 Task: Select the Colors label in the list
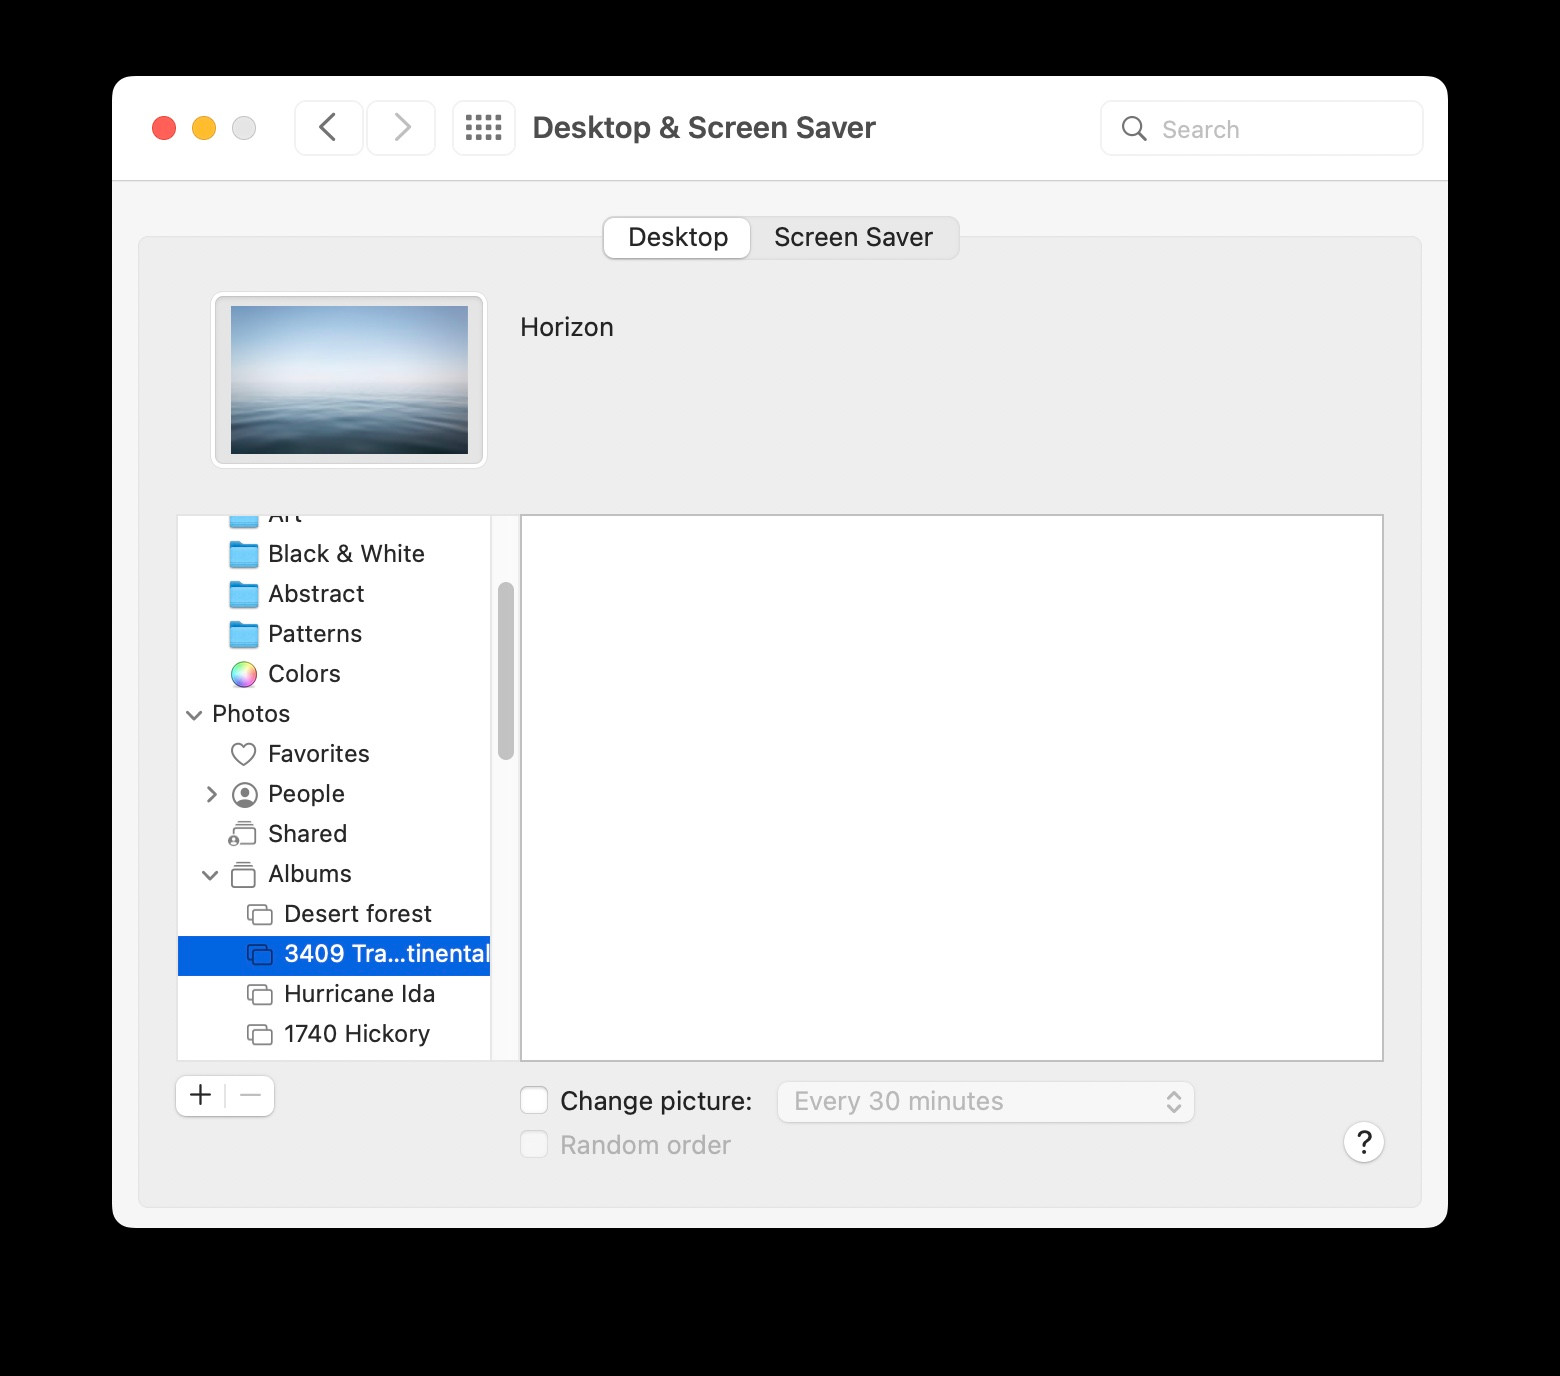point(305,674)
